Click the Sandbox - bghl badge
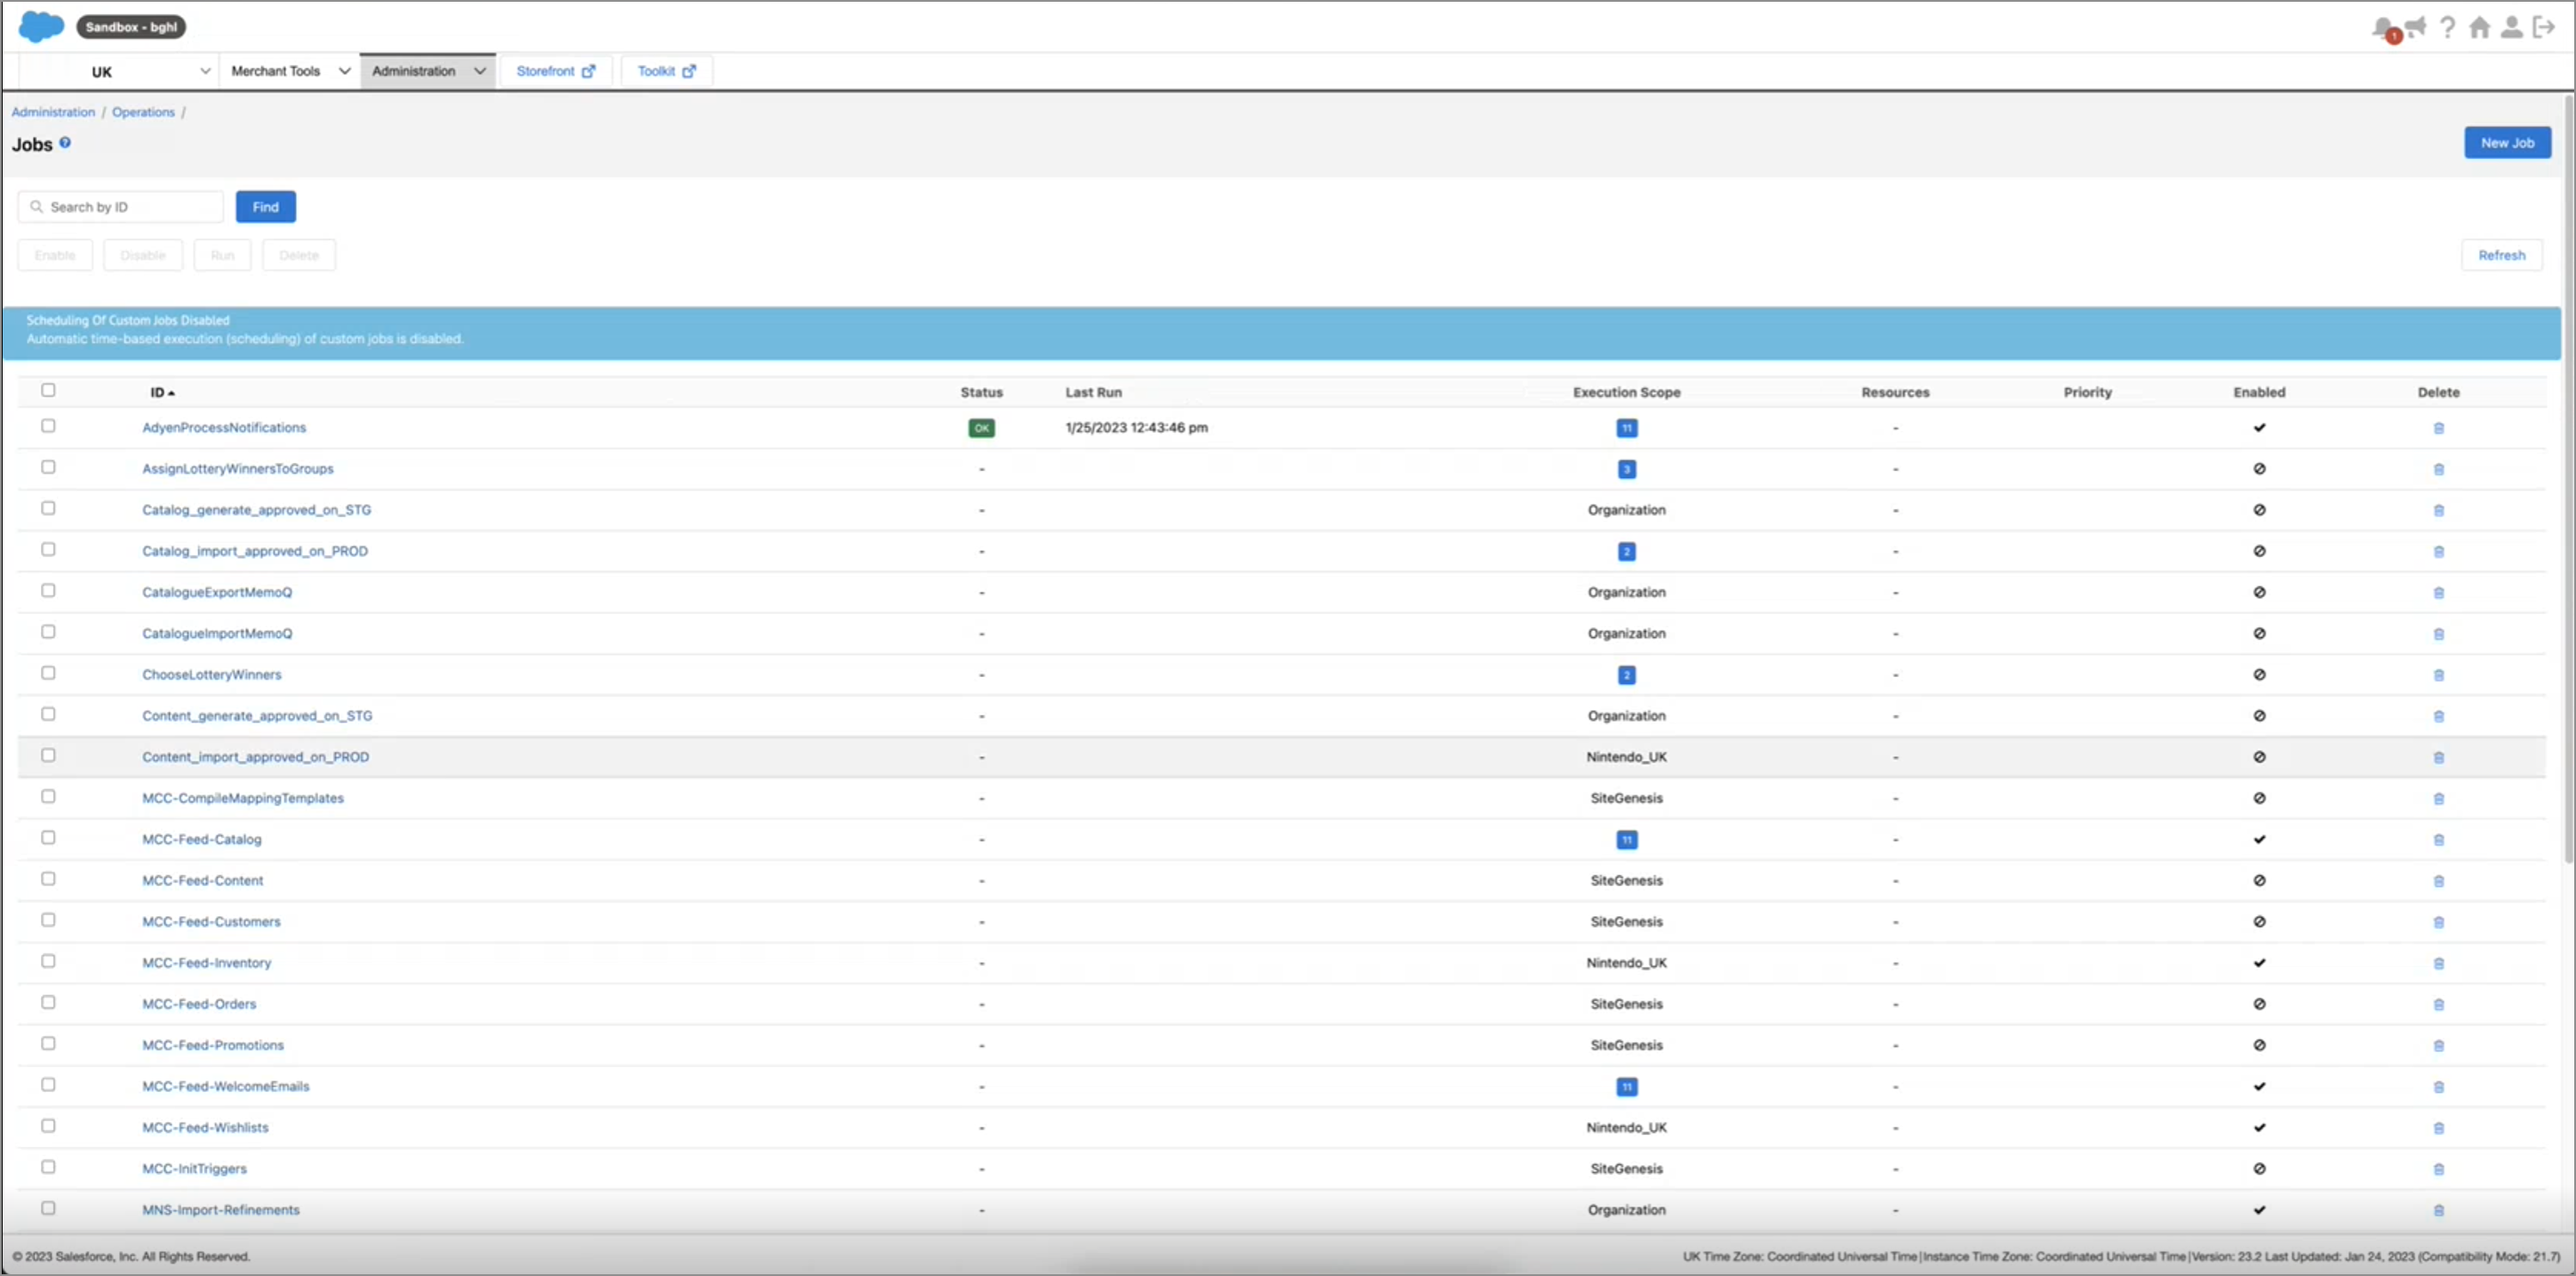This screenshot has height=1276, width=2576. coord(131,27)
